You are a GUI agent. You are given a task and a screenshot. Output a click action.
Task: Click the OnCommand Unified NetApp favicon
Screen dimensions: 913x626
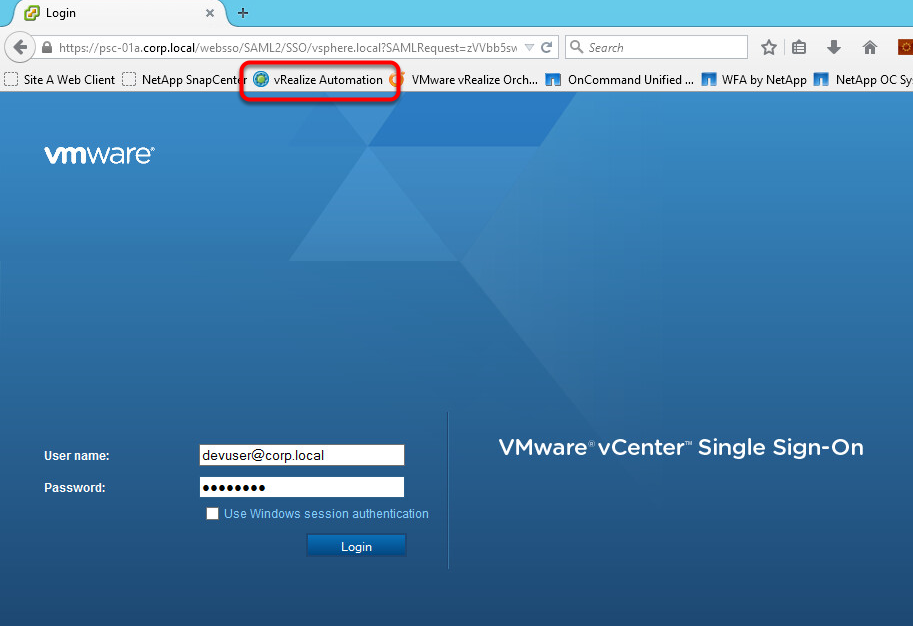(x=553, y=80)
